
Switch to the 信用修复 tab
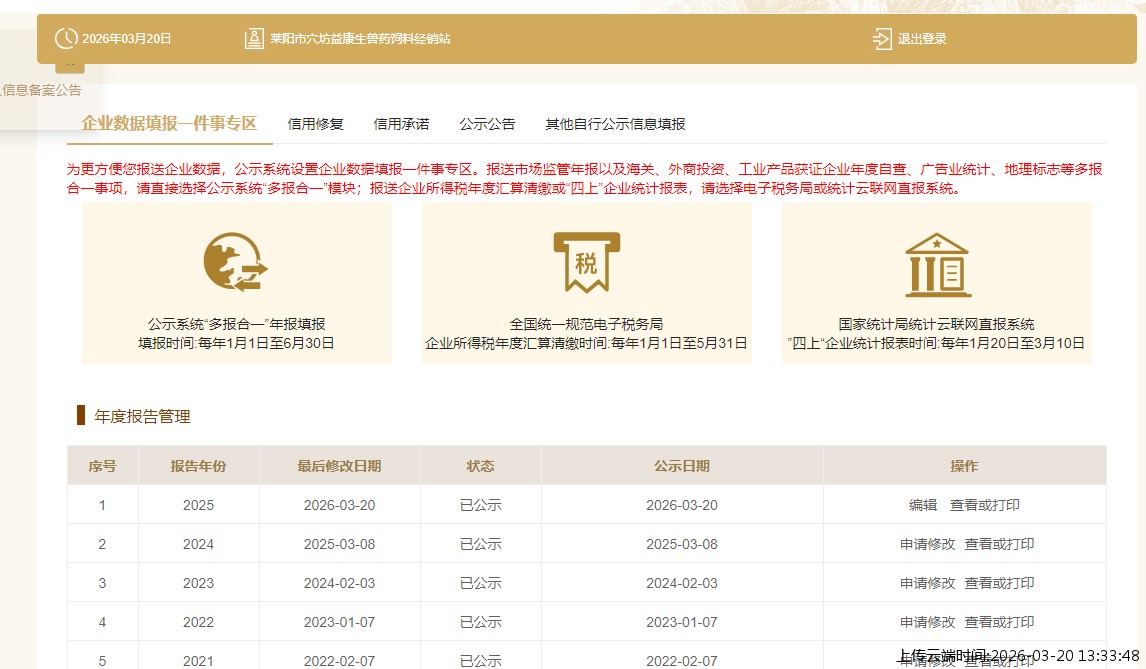point(315,124)
